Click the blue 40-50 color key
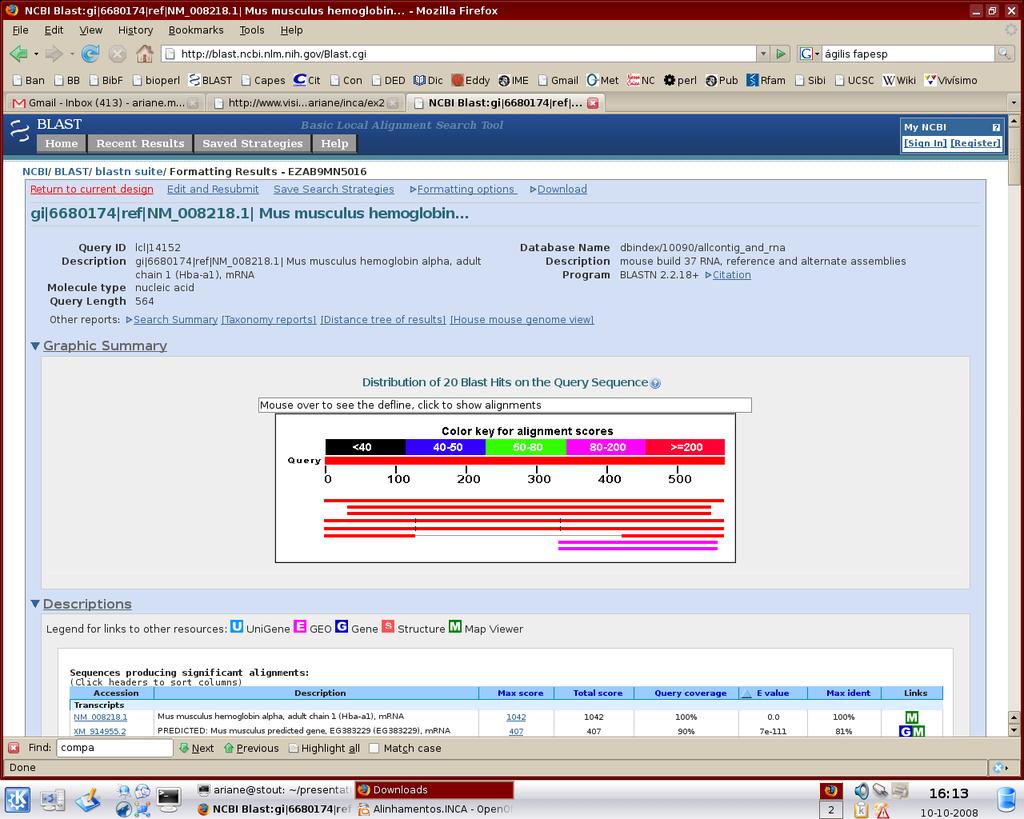This screenshot has width=1024, height=819. click(x=446, y=447)
